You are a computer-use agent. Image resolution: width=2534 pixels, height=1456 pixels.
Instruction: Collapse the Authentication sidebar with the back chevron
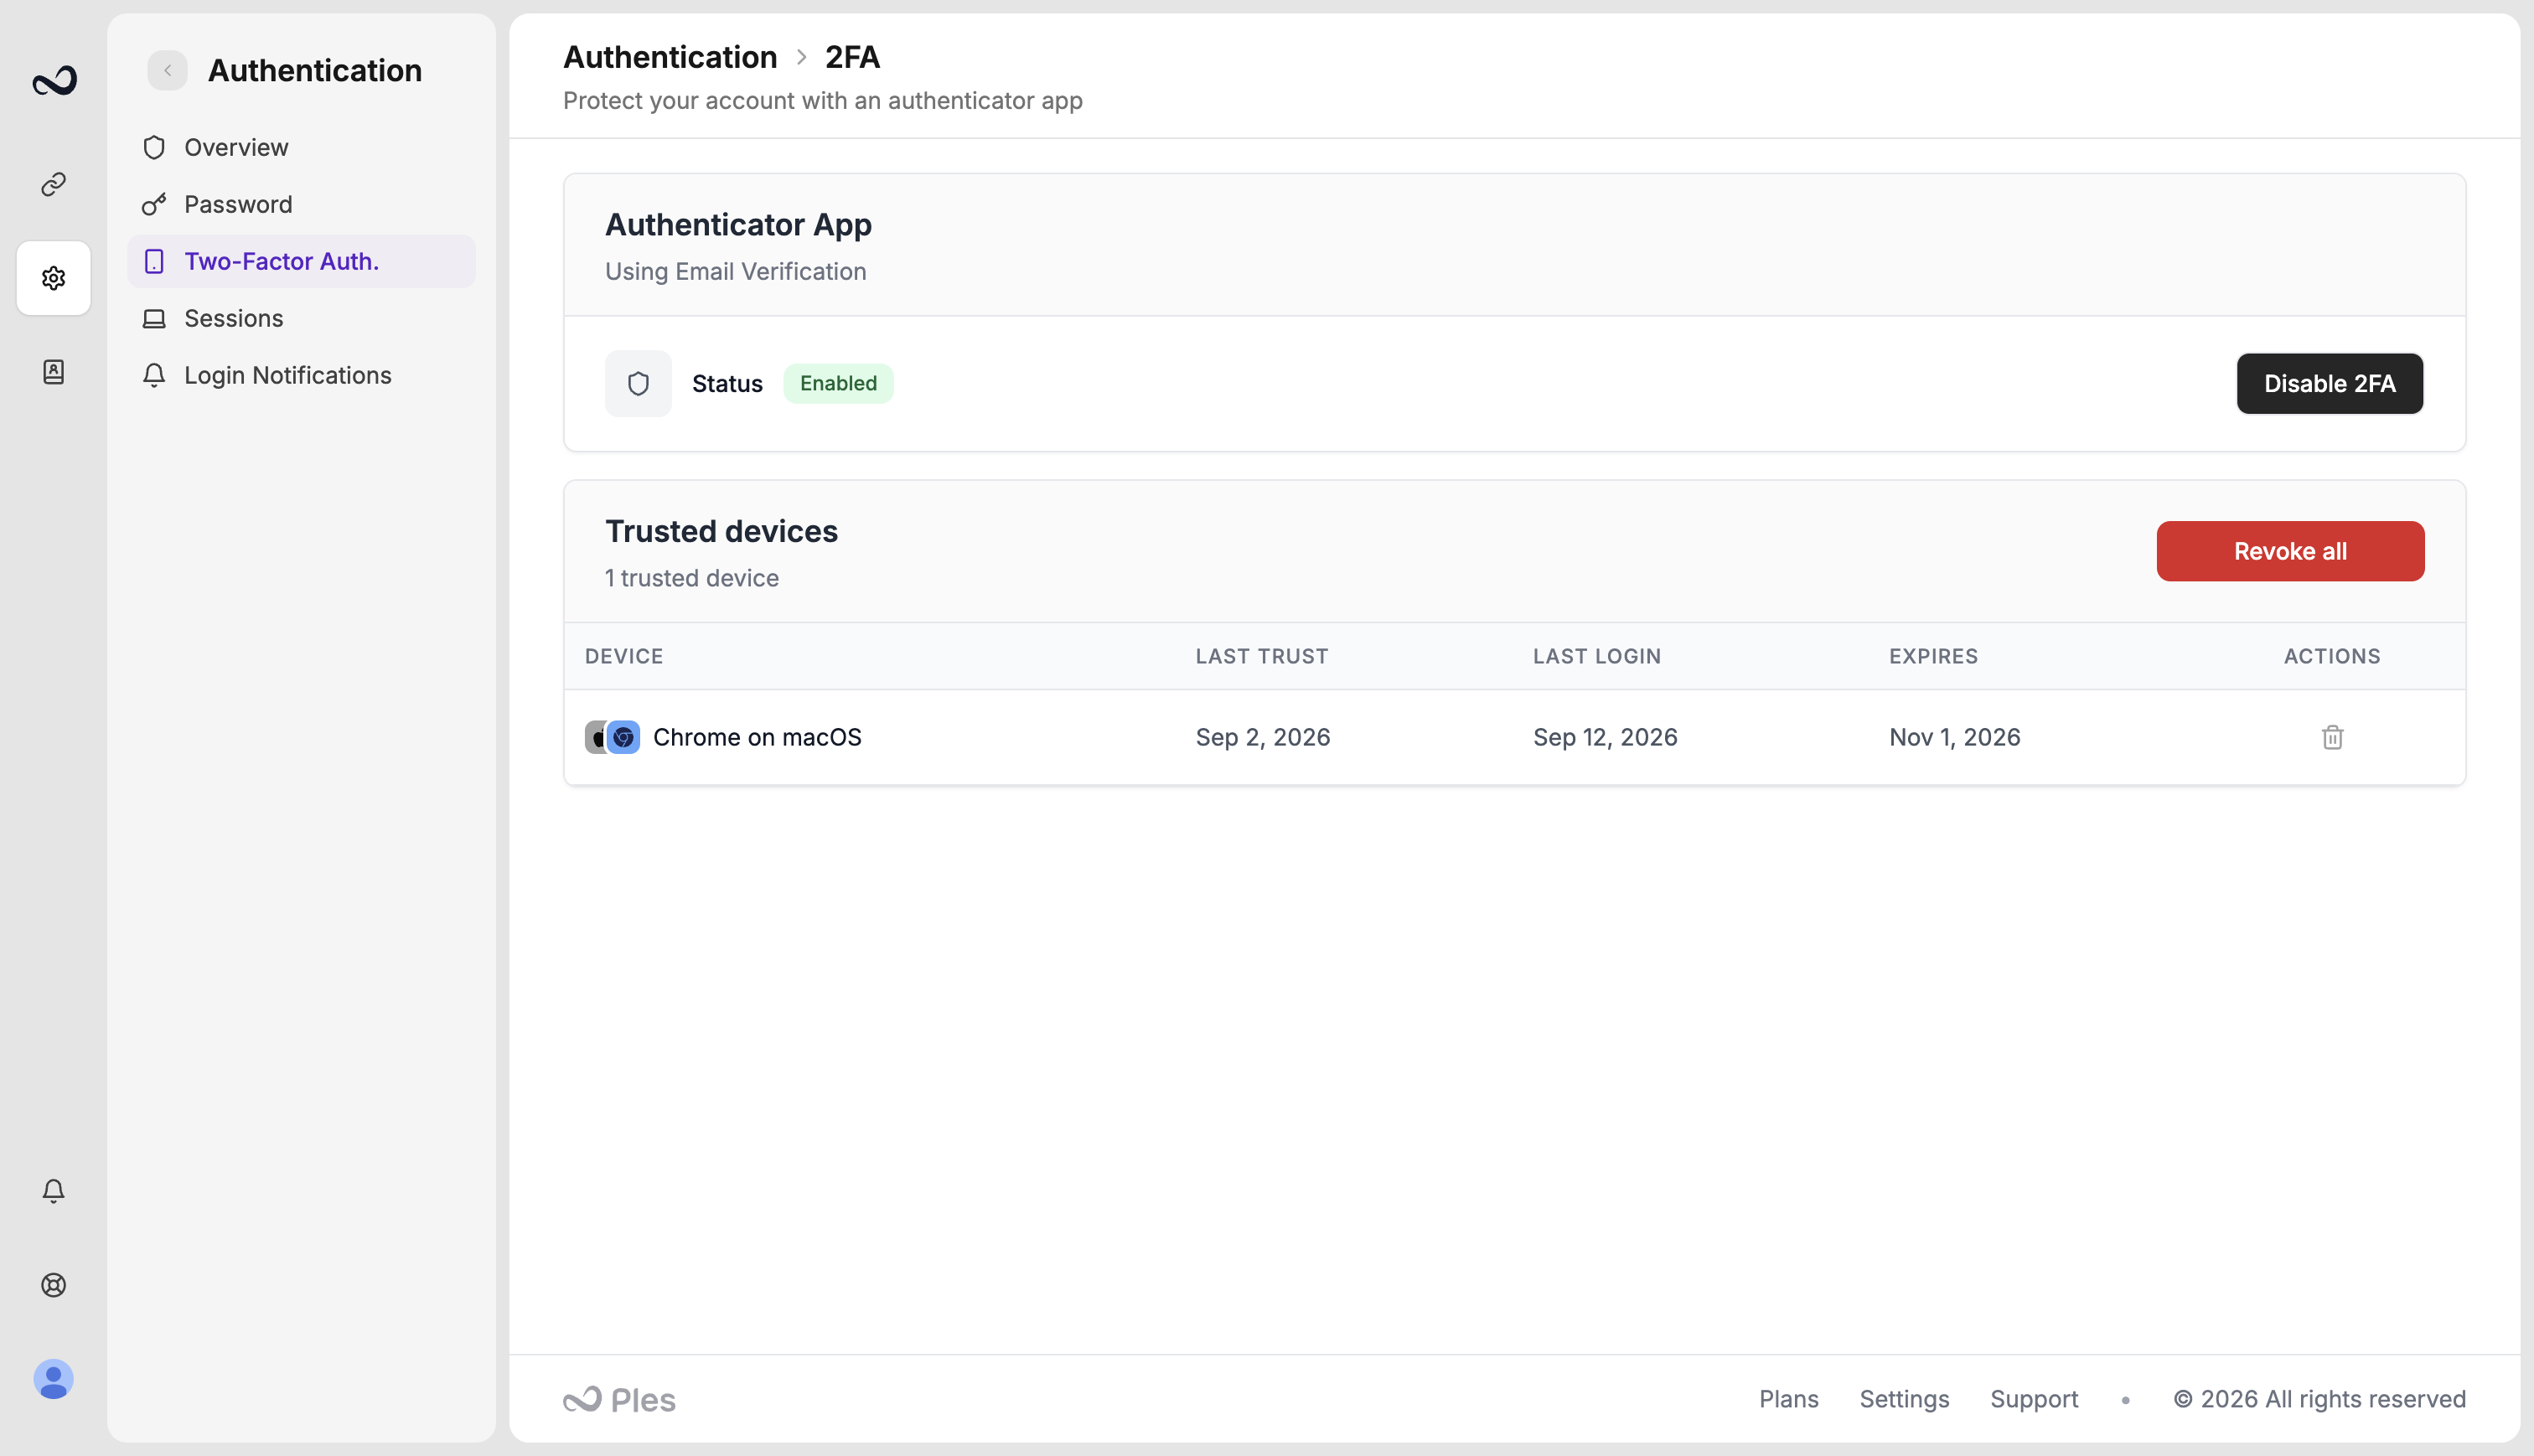[167, 70]
